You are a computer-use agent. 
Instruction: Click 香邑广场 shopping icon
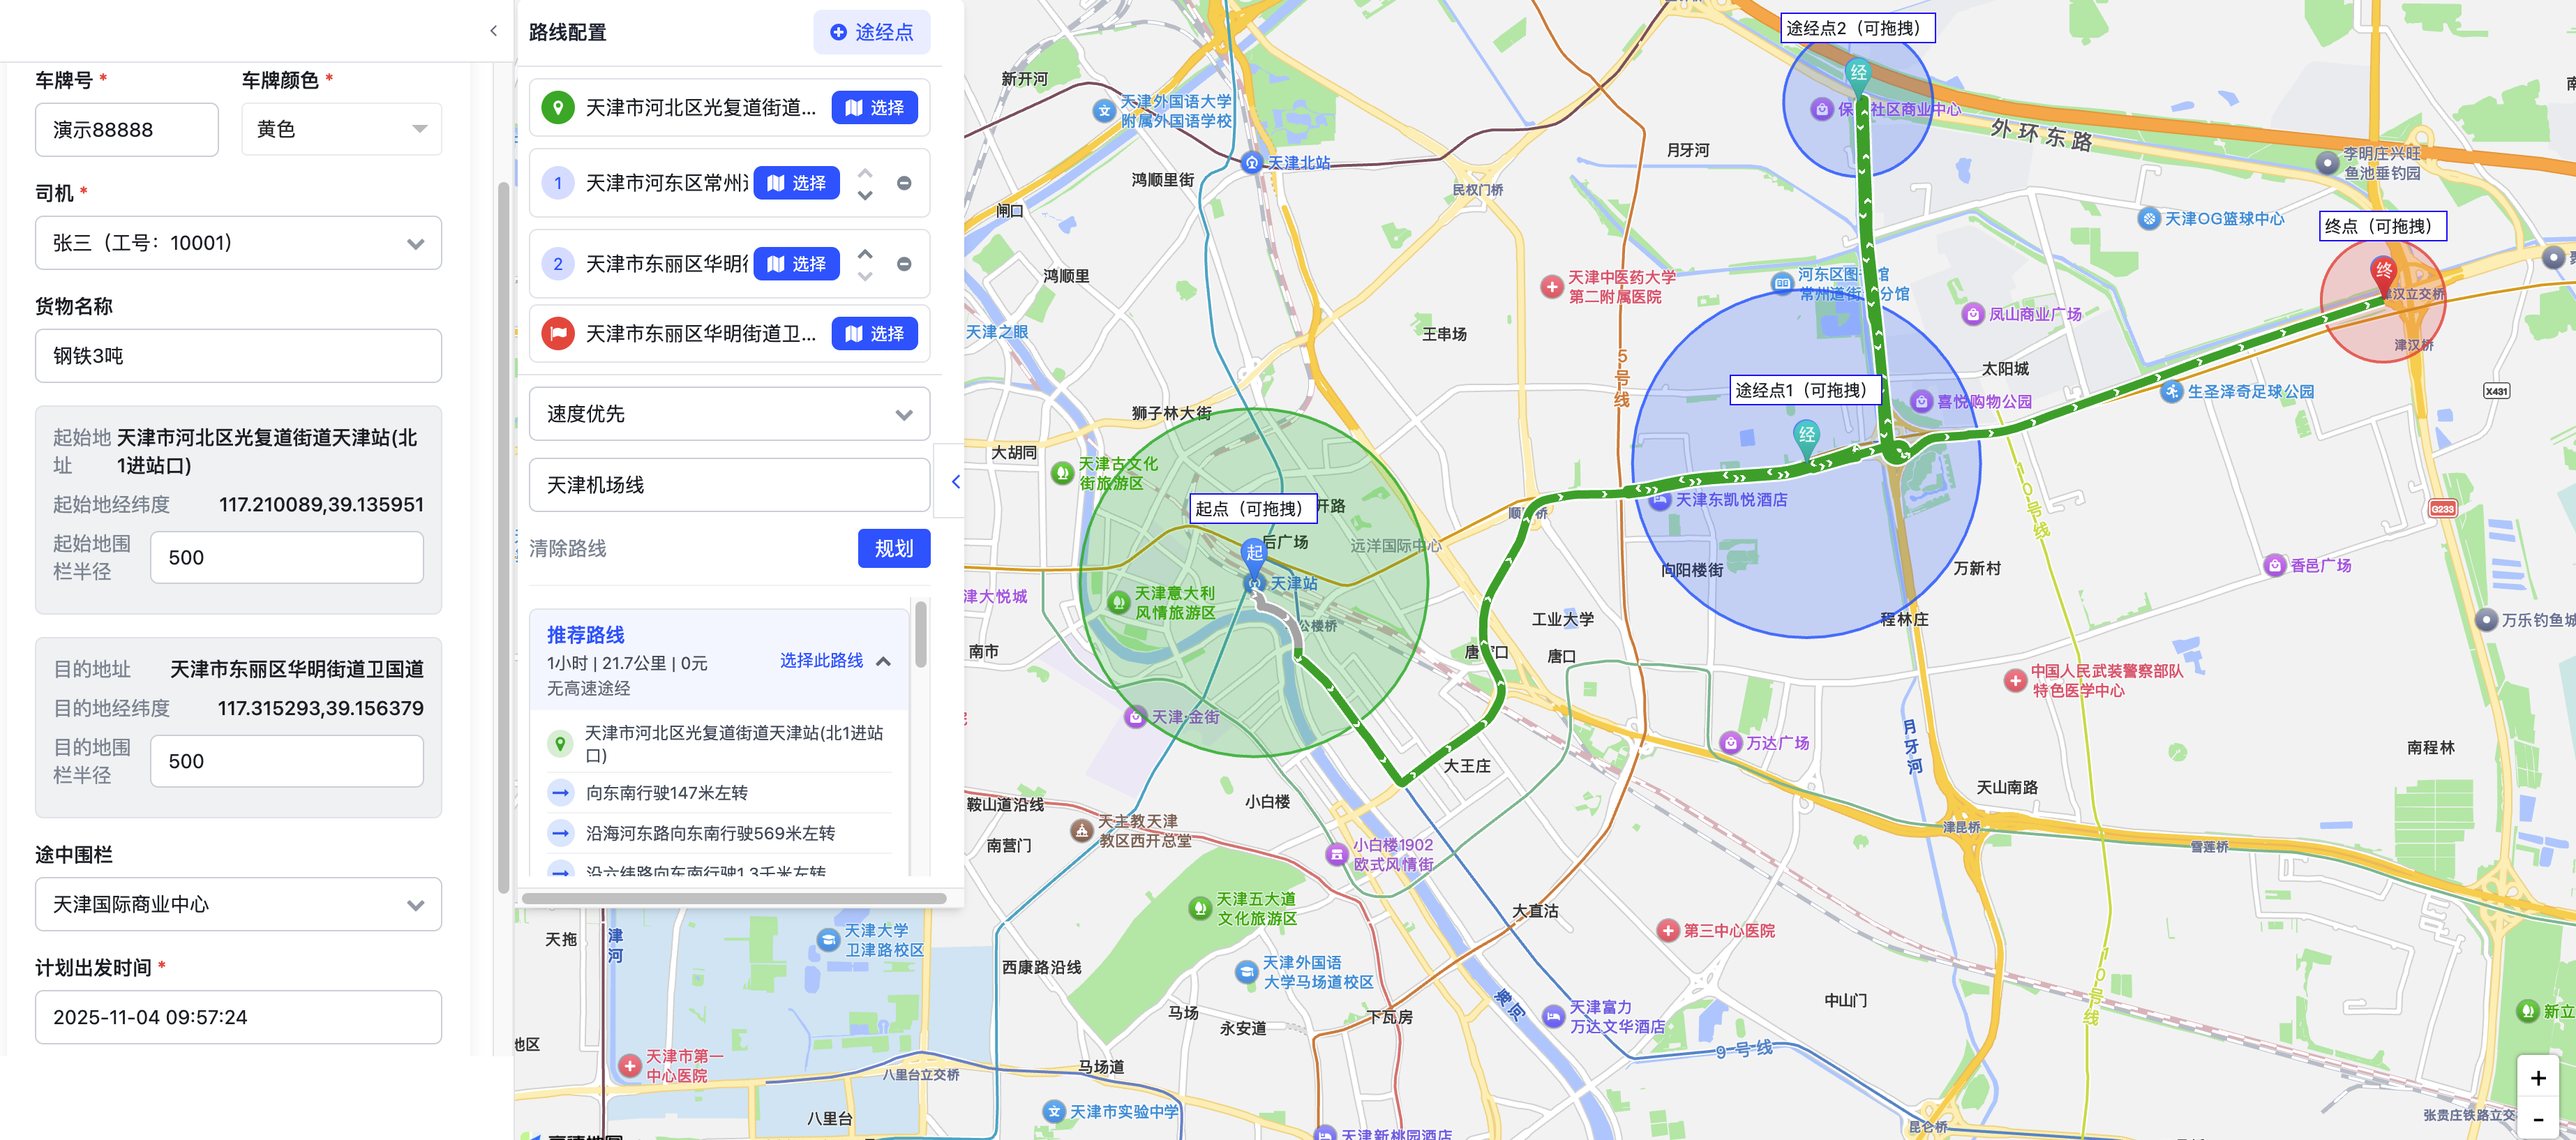click(x=2275, y=565)
